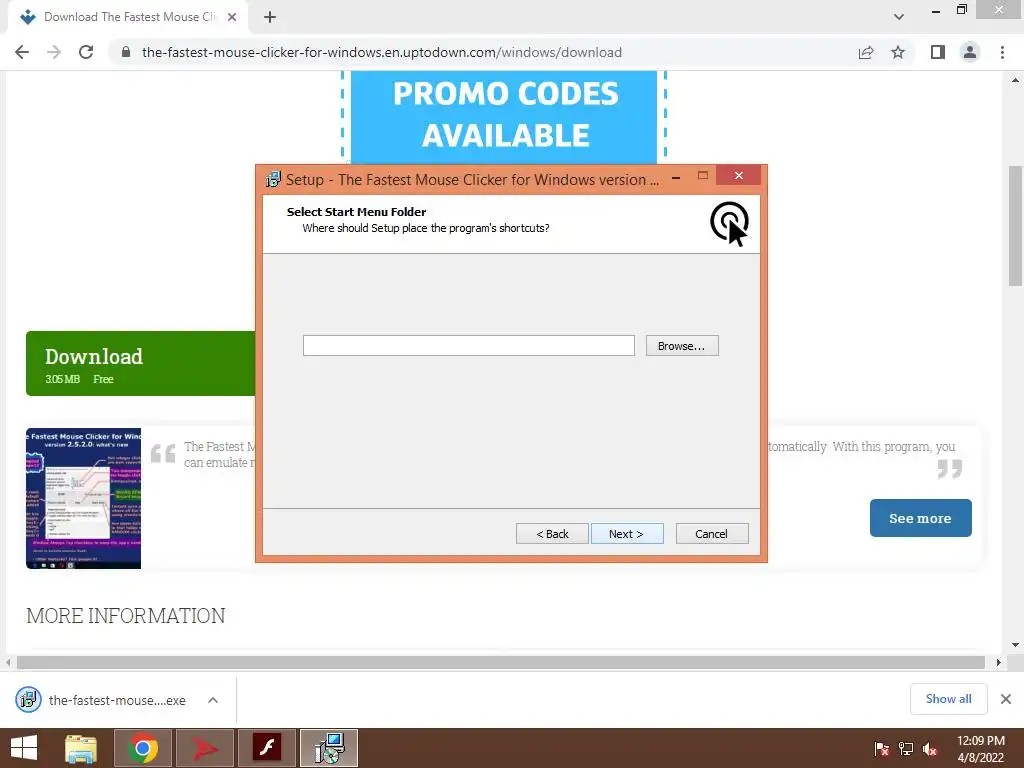1024x768 pixels.
Task: Click the Select Start Menu Folder heading
Action: 356,212
